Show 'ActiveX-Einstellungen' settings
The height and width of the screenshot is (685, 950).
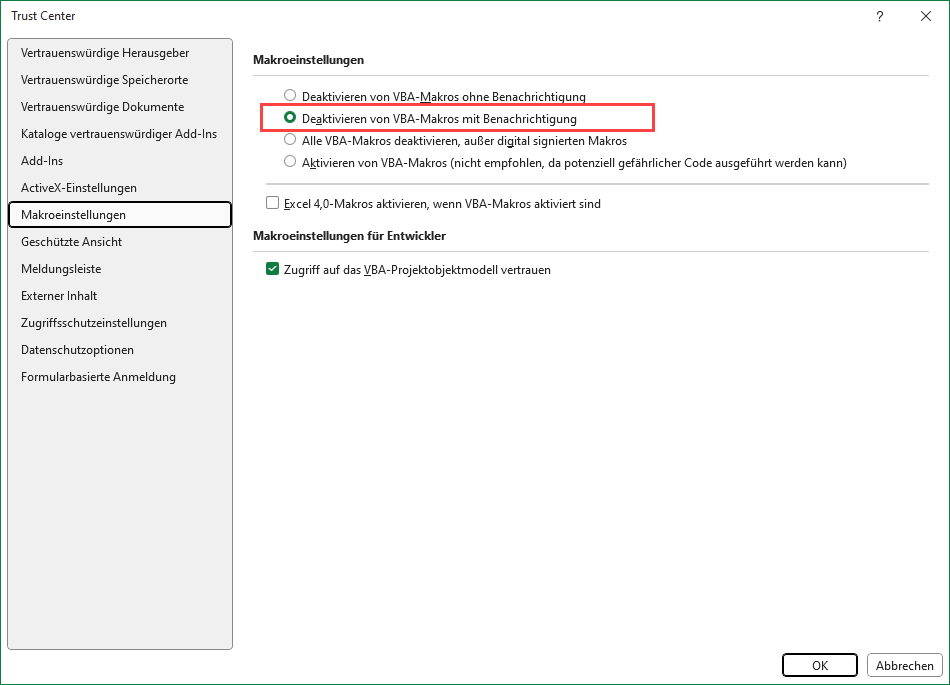tap(79, 188)
